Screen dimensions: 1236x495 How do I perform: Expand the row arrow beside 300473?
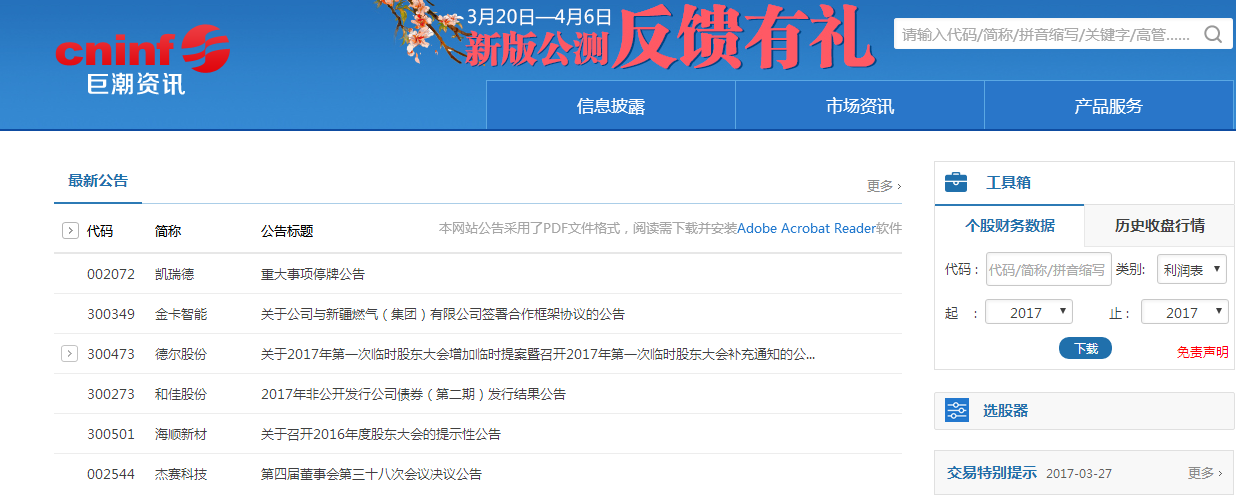pyautogui.click(x=70, y=353)
